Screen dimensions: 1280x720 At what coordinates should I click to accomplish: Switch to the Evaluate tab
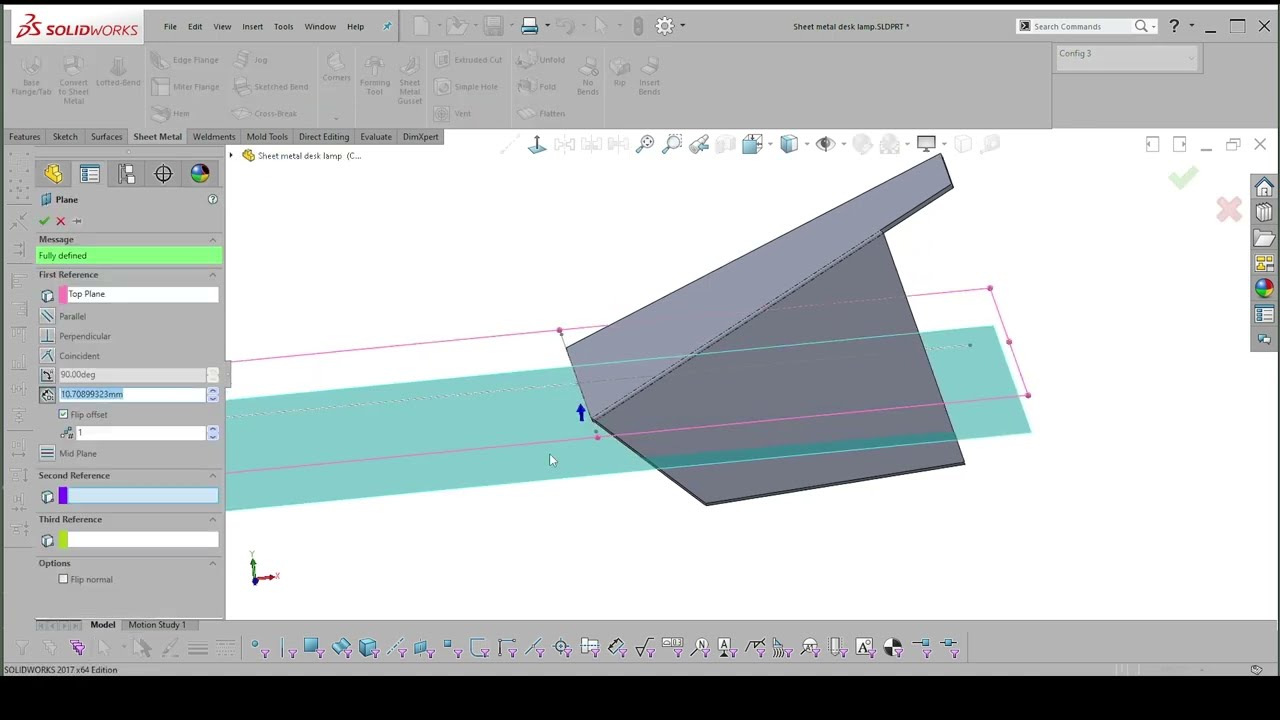tap(376, 137)
